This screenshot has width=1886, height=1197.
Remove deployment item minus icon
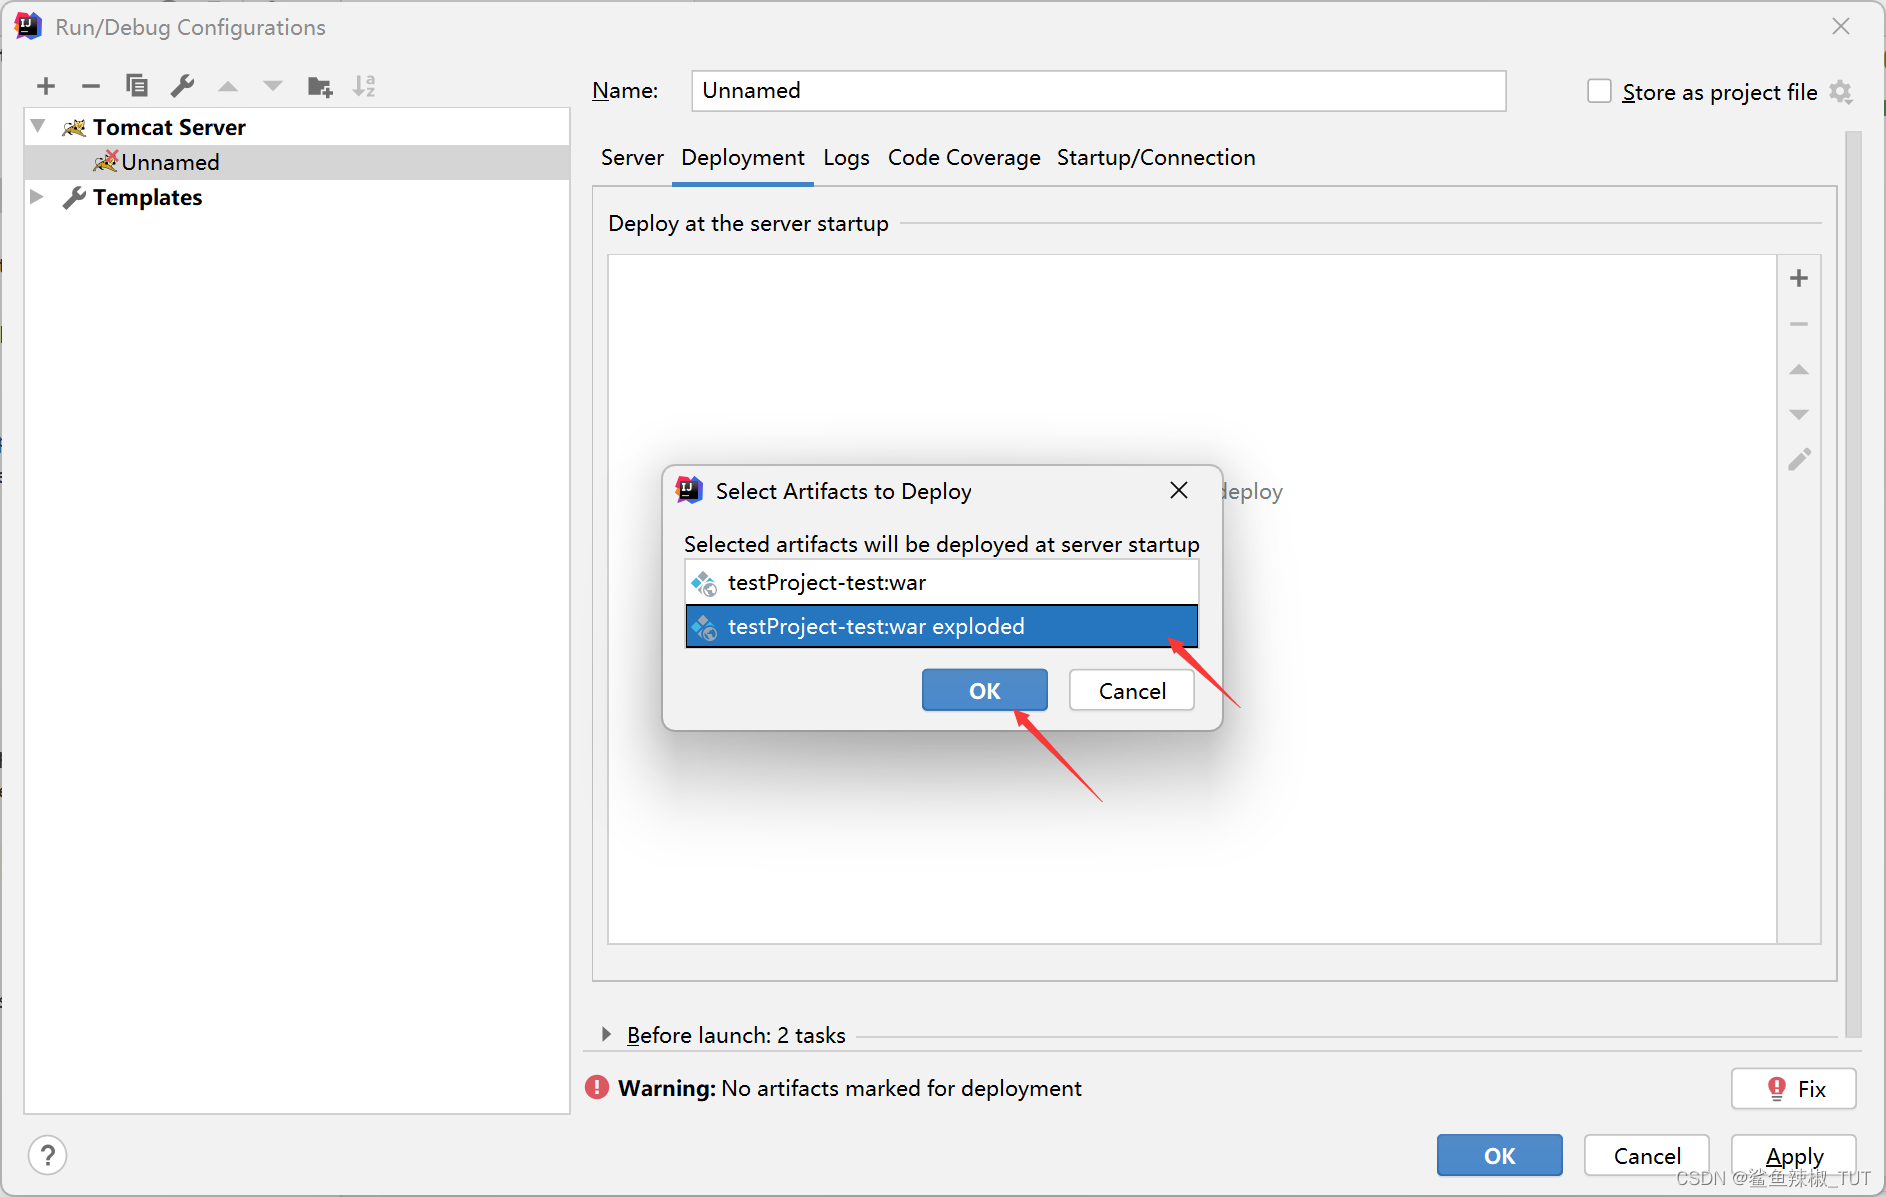point(1799,324)
